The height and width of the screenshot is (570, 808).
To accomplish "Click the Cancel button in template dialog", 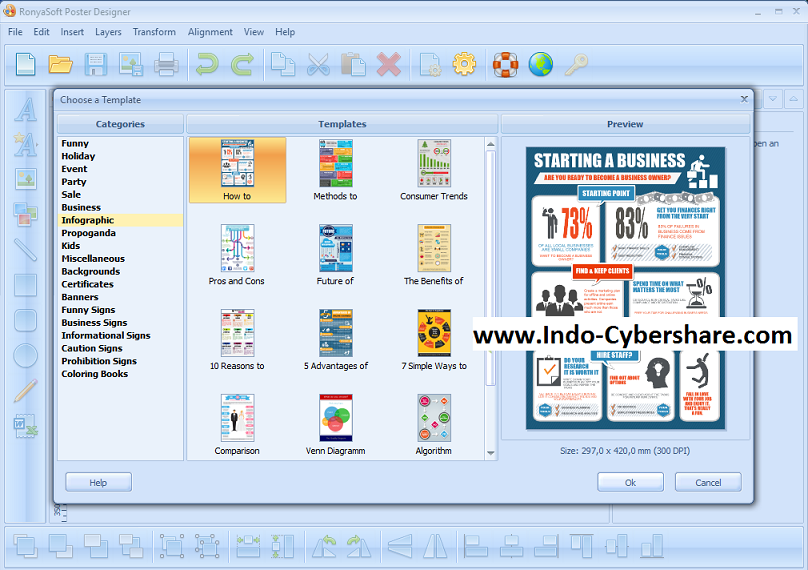I will [x=708, y=482].
